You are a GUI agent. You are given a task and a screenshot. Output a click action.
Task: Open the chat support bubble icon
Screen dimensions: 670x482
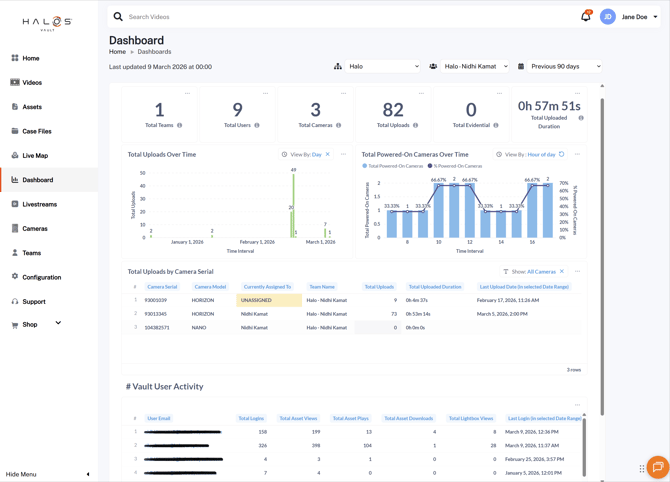657,467
